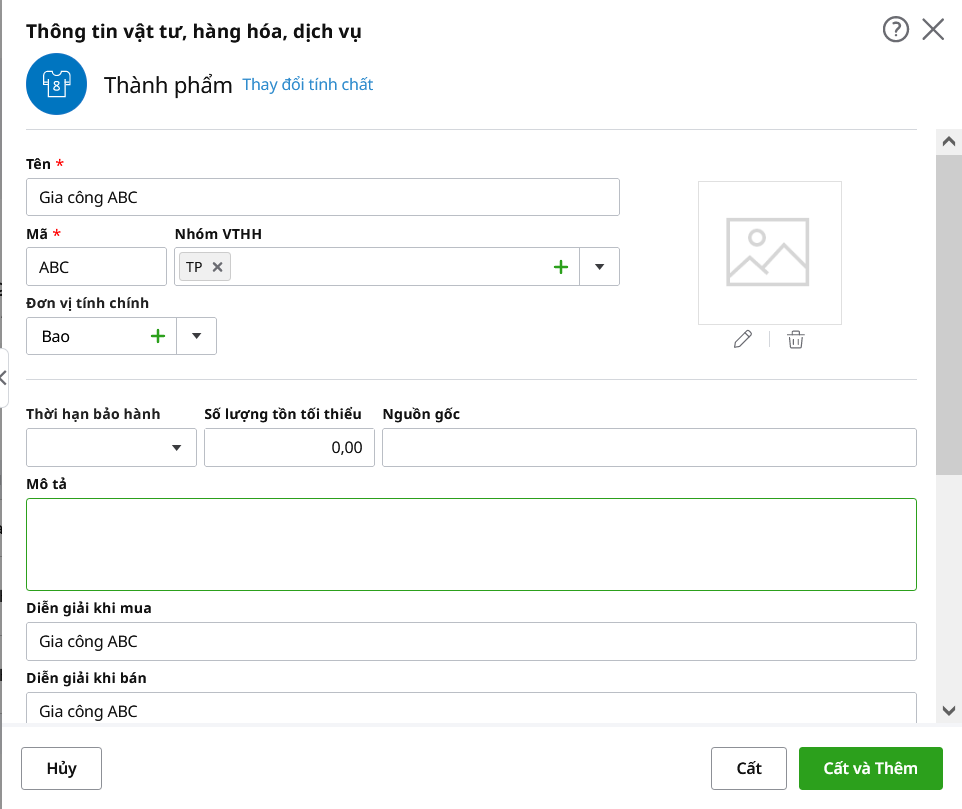This screenshot has width=962, height=809.
Task: Add new unit with green plus icon
Action: click(x=157, y=336)
